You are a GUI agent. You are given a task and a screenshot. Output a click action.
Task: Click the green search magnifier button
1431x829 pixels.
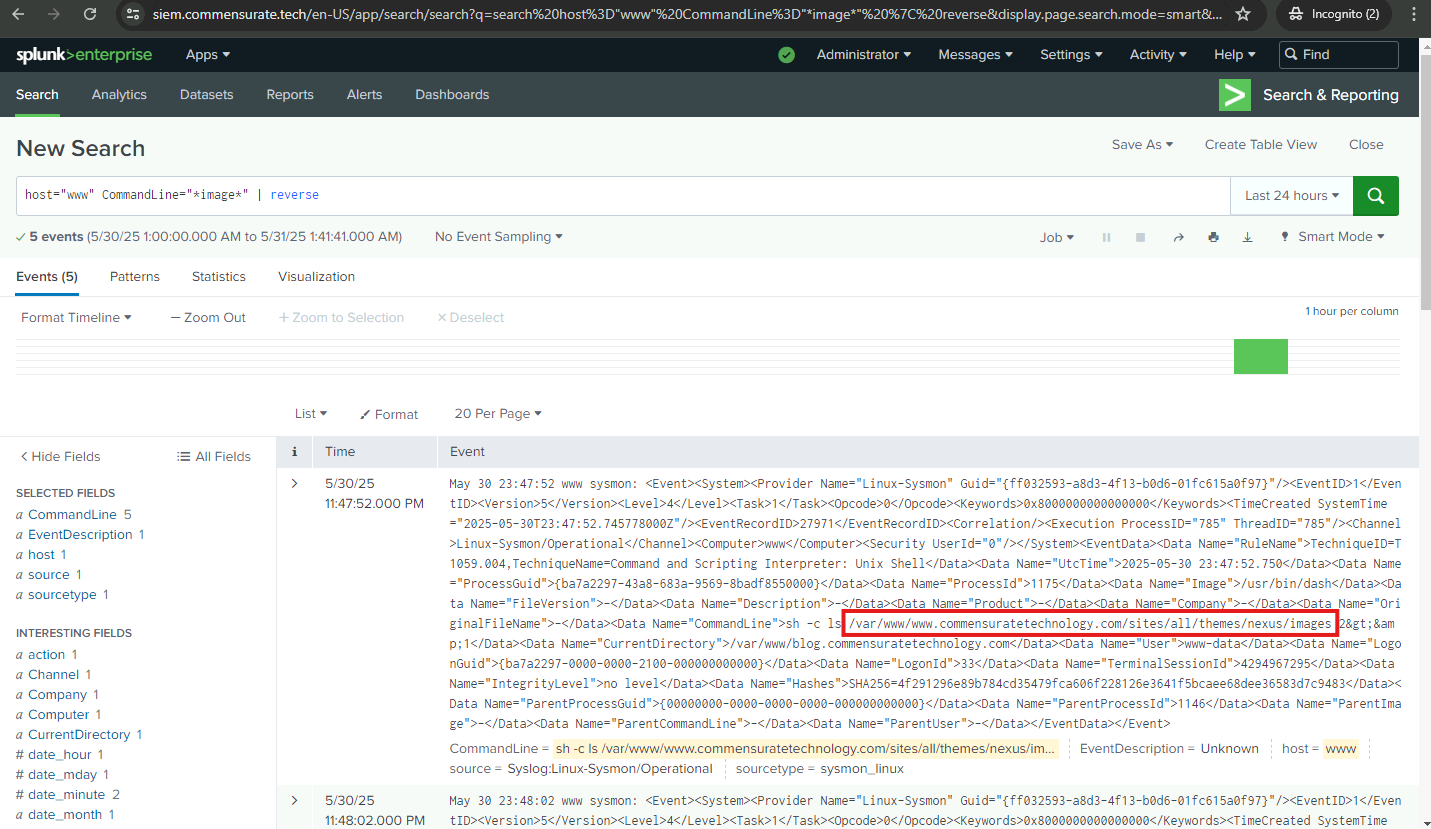[1375, 196]
